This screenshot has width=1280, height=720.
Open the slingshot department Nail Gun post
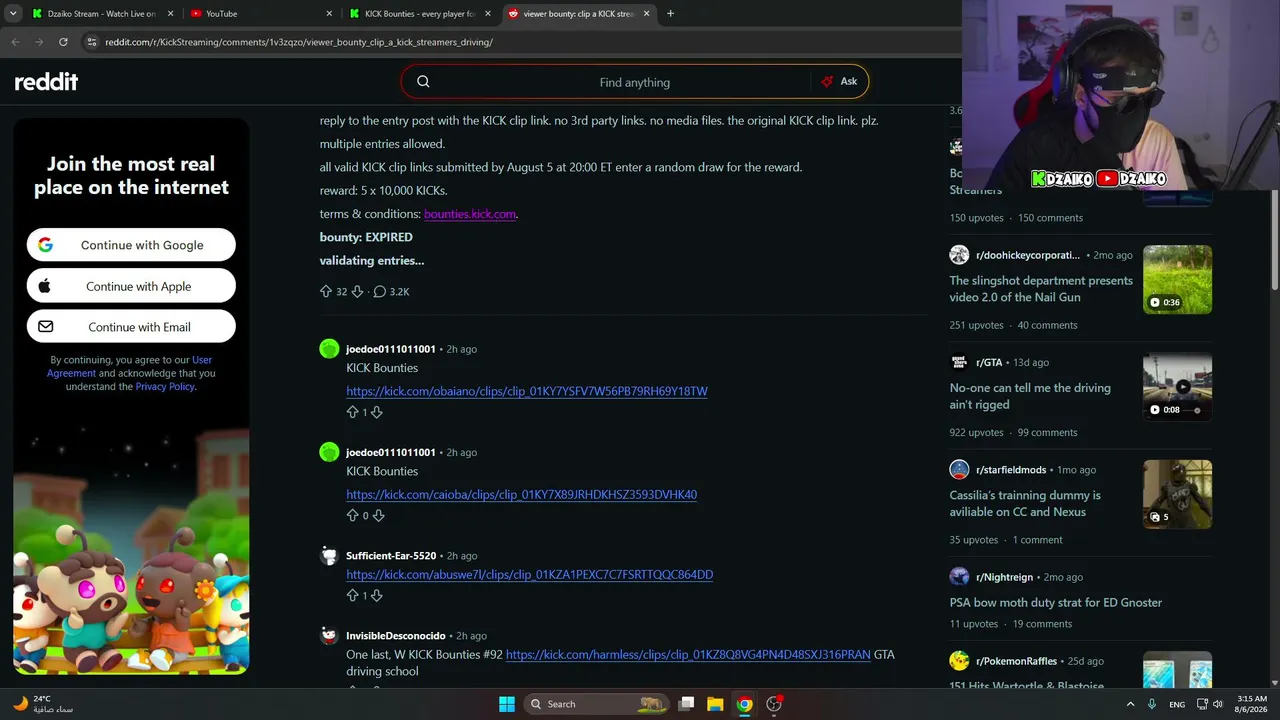(1041, 289)
